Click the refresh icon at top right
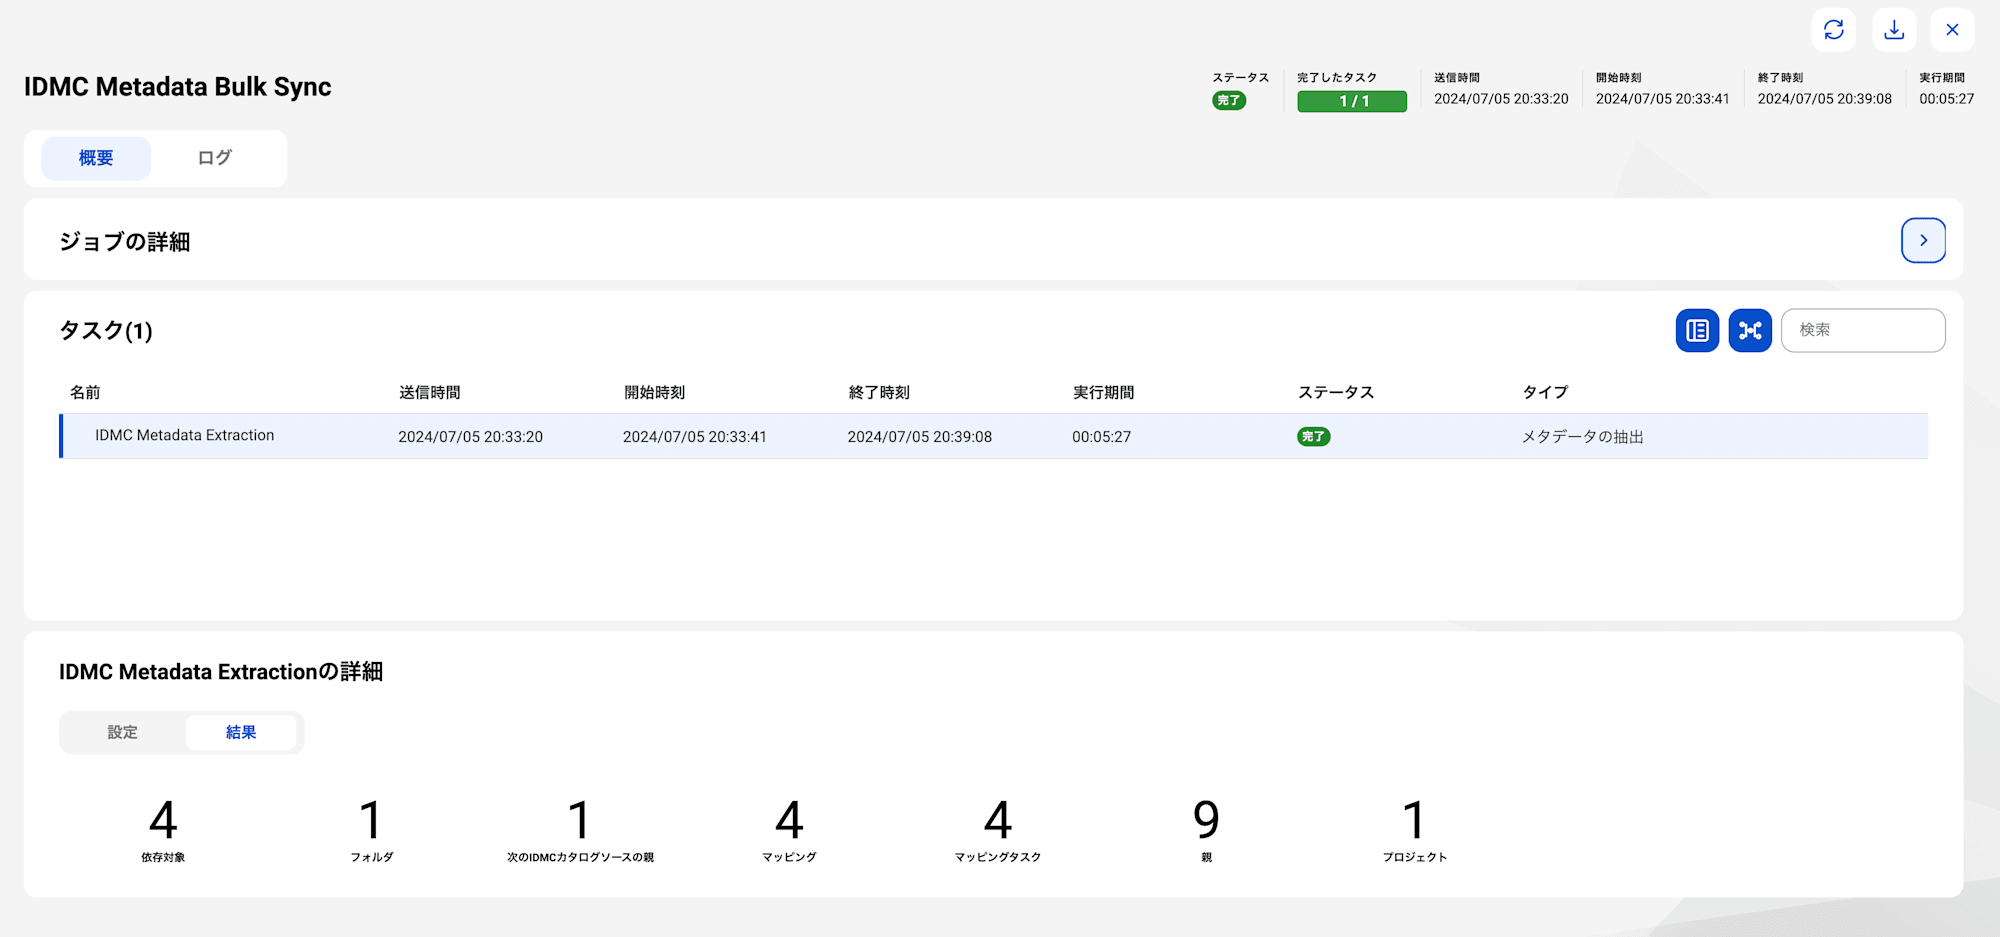 [1833, 30]
